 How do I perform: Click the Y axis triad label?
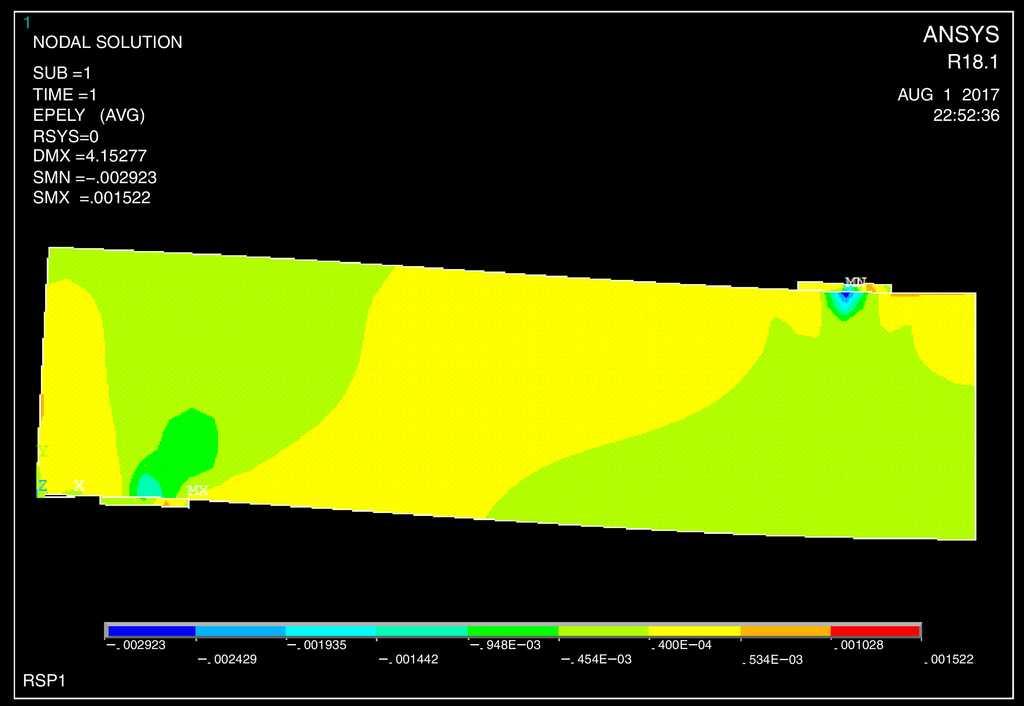(x=42, y=452)
